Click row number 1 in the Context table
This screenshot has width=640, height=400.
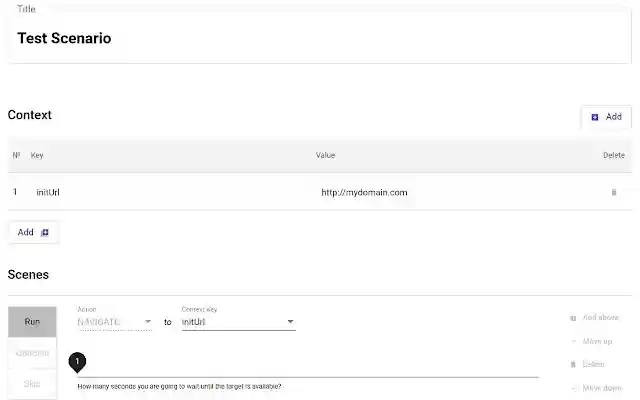click(15, 192)
